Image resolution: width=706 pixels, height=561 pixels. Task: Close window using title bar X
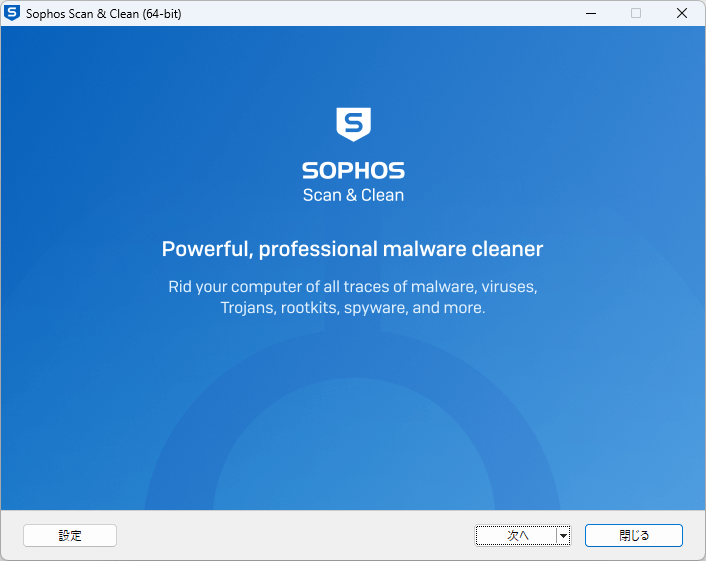click(682, 14)
